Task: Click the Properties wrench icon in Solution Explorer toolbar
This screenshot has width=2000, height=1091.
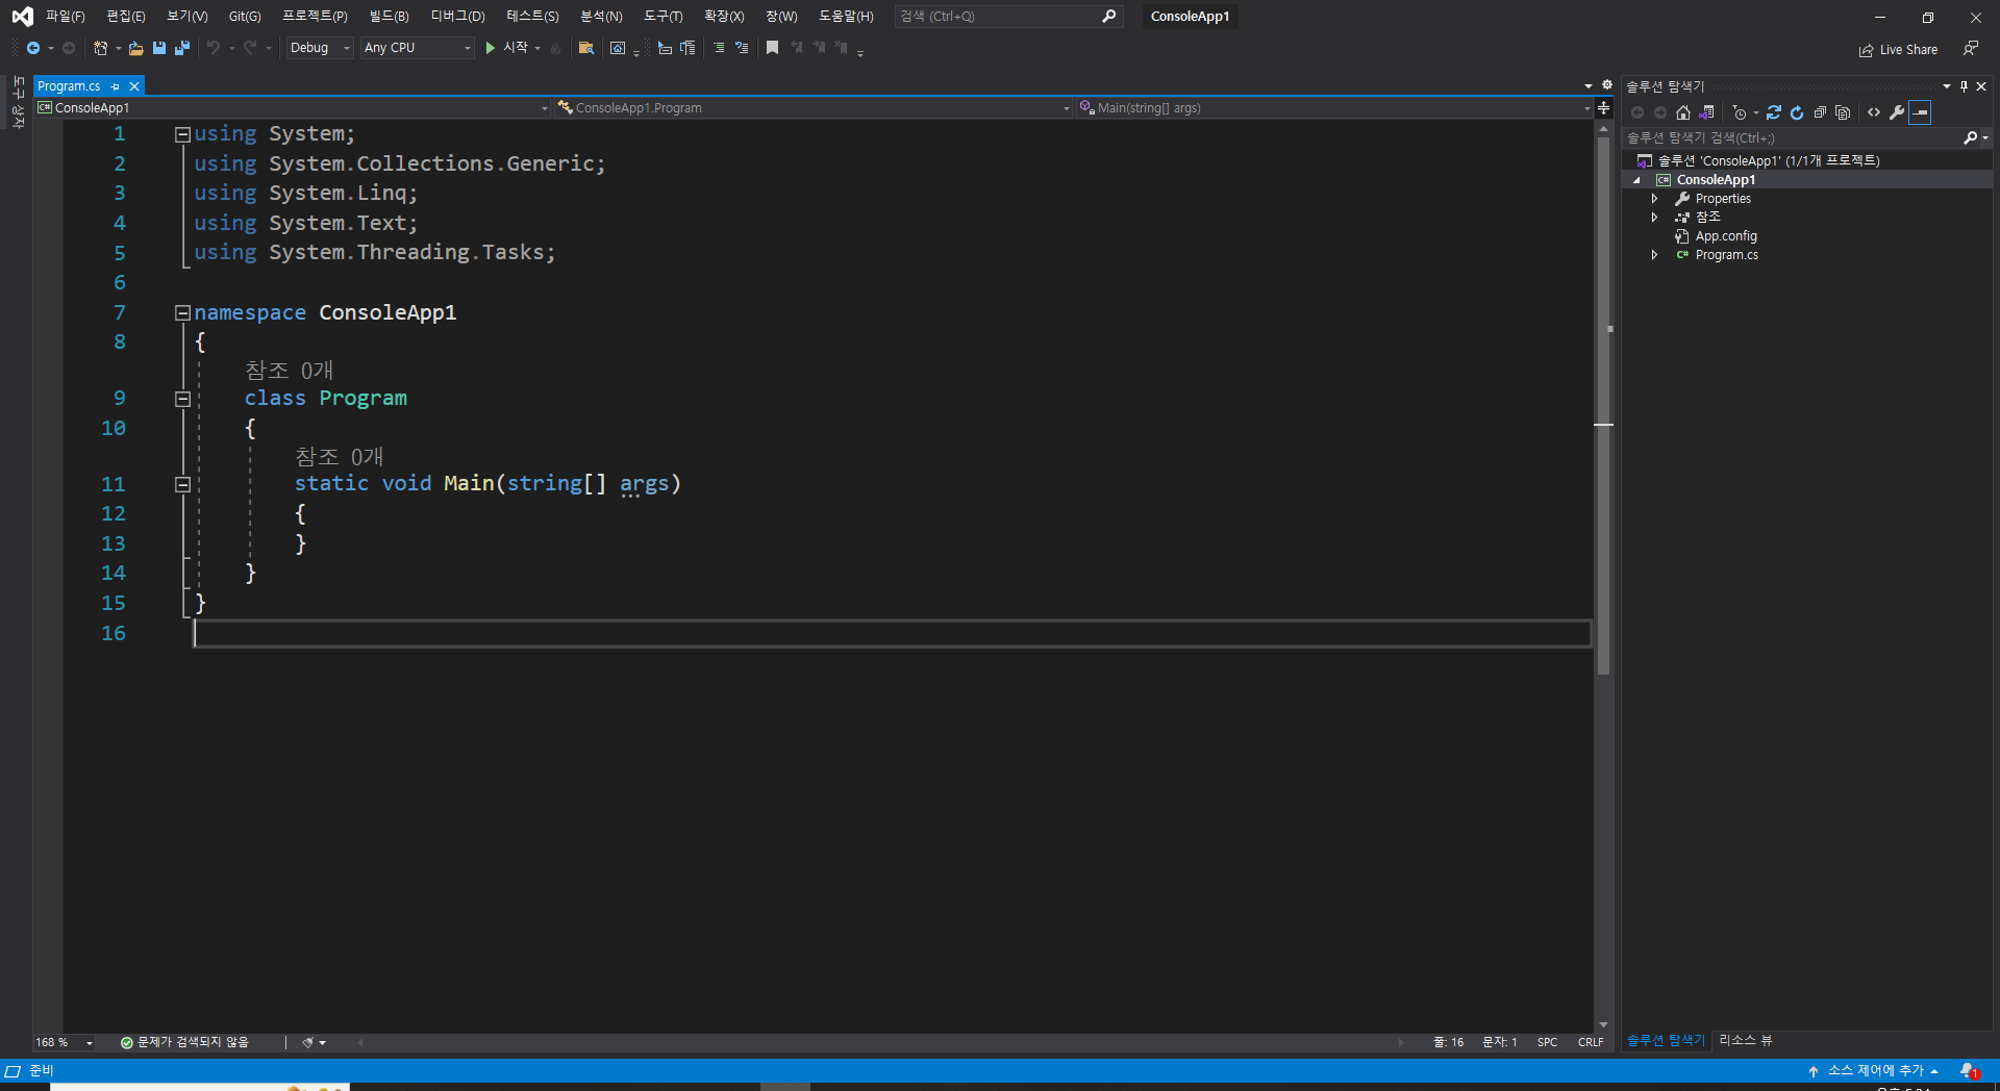Action: coord(1897,113)
